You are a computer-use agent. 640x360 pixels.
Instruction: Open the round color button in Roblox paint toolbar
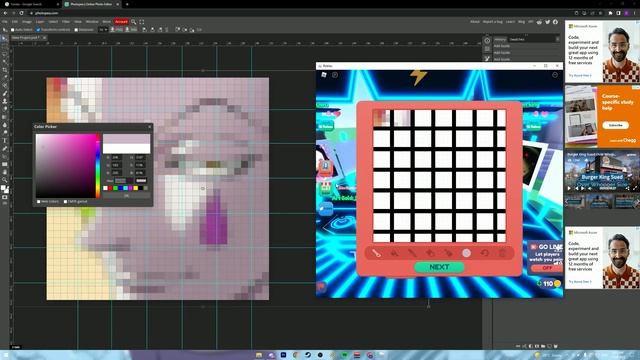click(x=466, y=253)
